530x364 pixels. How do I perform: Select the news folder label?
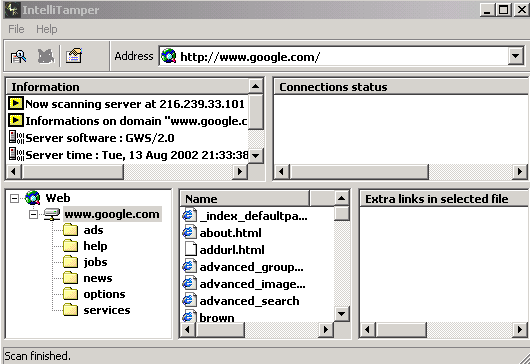[98, 278]
